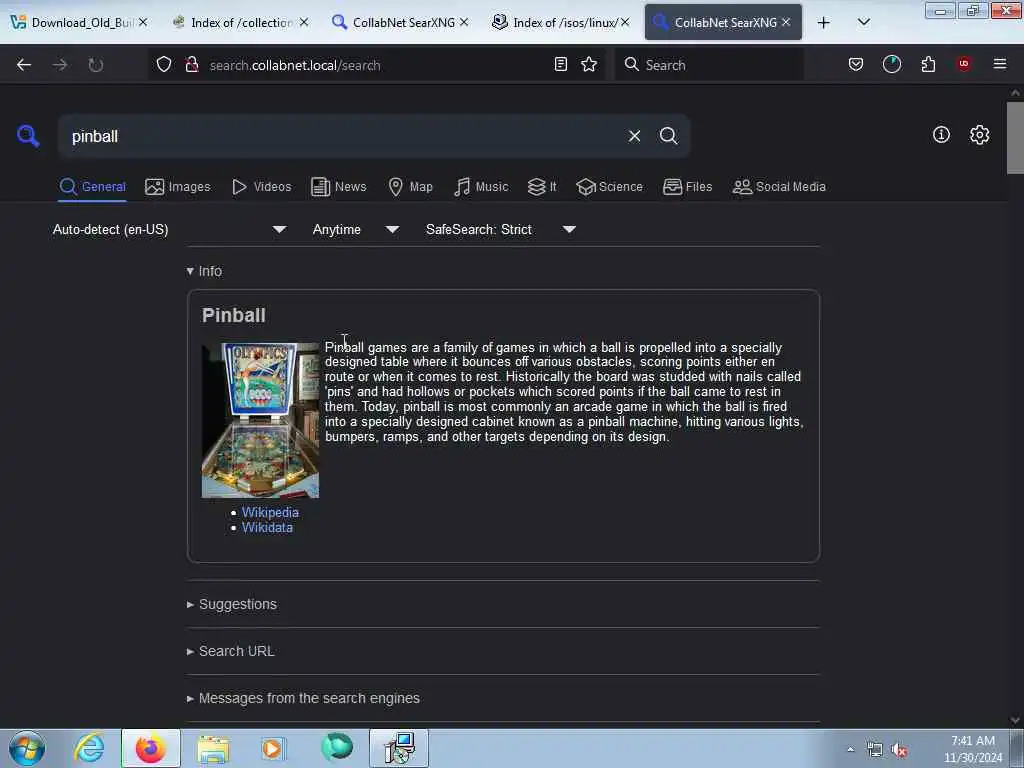1024x768 pixels.
Task: Expand Messages from the search engines
Action: (x=303, y=698)
